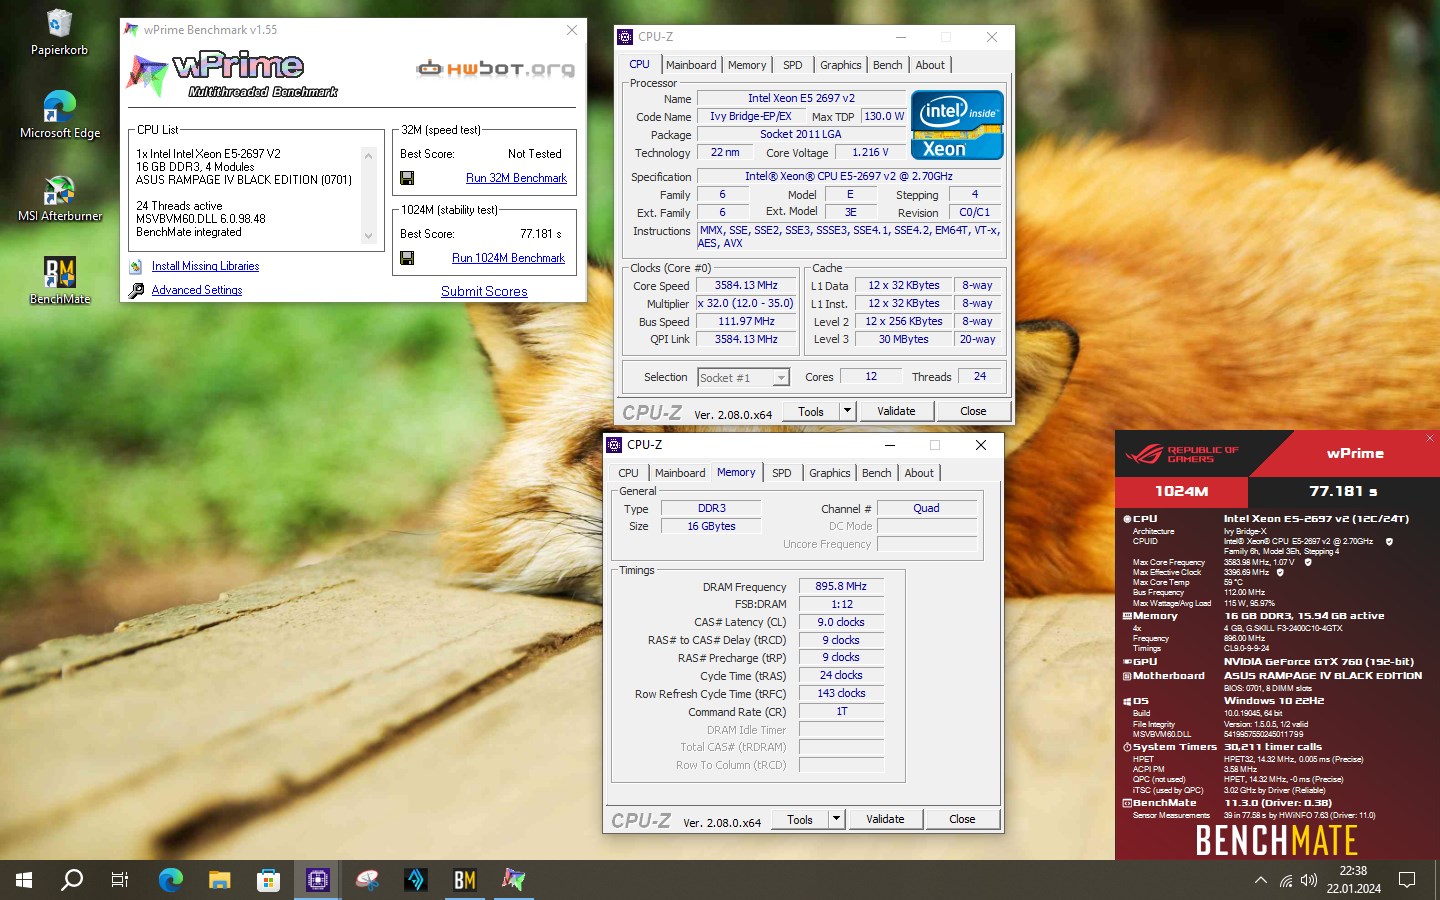The image size is (1440, 900).
Task: Open Tools dropdown arrow in upper CPU-Z
Action: pyautogui.click(x=847, y=411)
